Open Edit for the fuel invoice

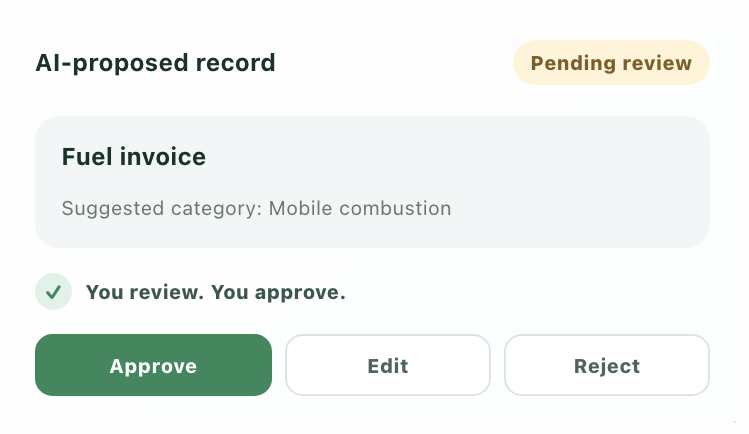tap(388, 365)
